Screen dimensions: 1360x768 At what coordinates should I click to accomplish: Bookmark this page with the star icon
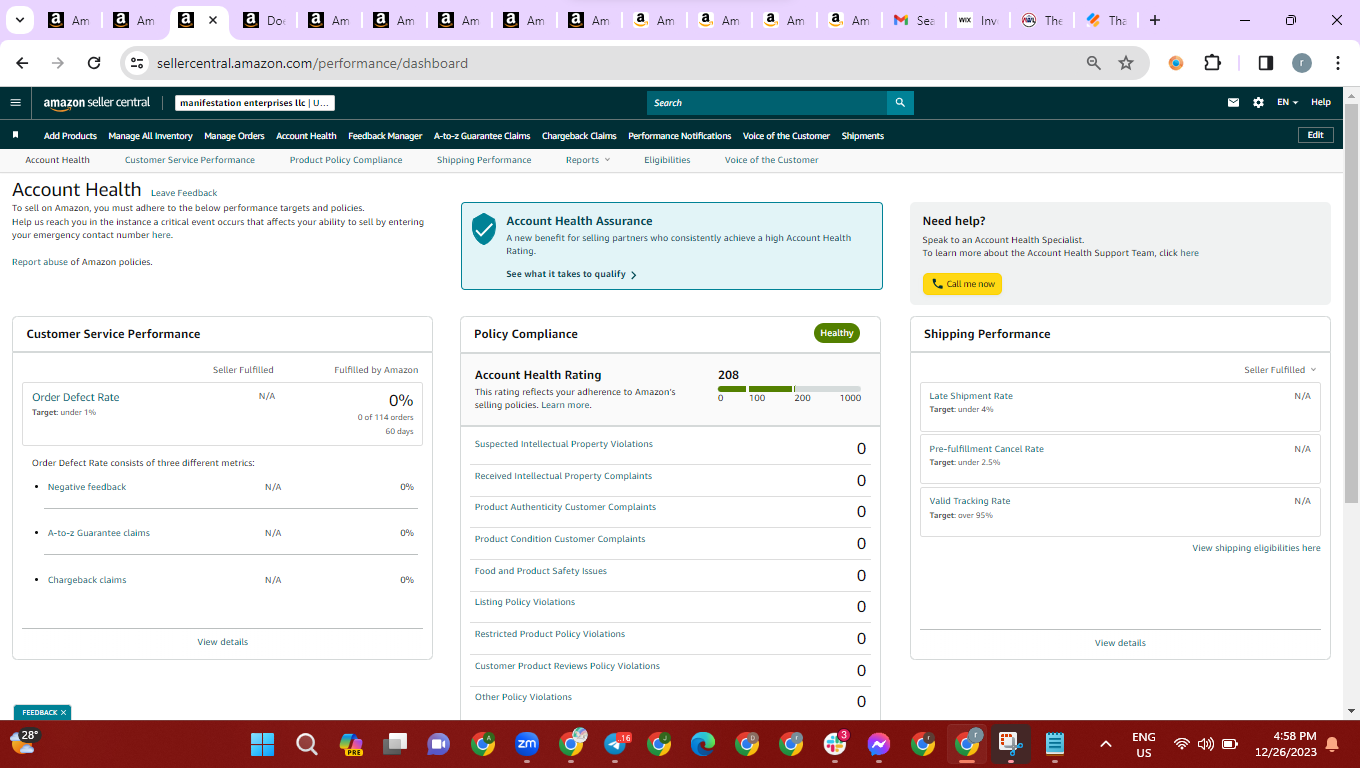point(1126,63)
